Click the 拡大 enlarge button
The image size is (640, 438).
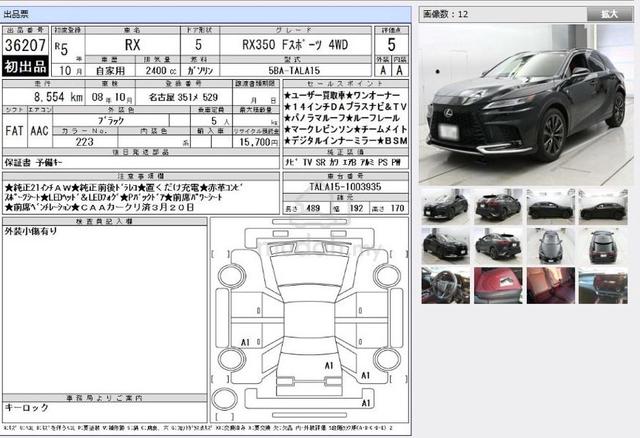click(609, 14)
